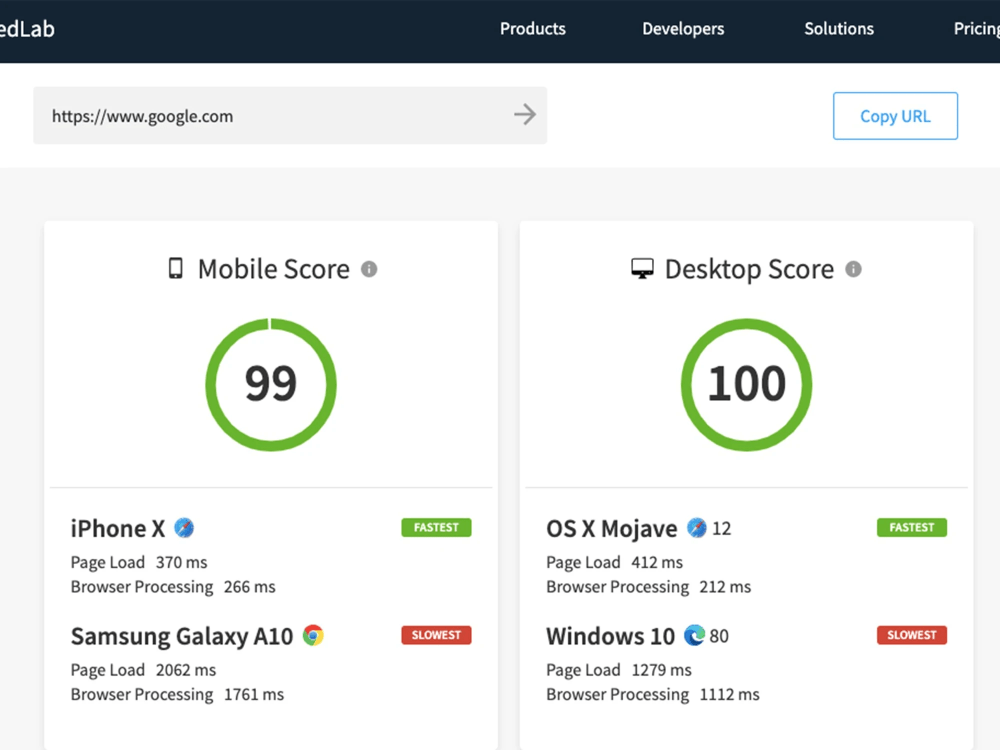Screen dimensions: 1000x750
Task: Click Mojave Page Load 412 ms value
Action: pyautogui.click(x=657, y=562)
